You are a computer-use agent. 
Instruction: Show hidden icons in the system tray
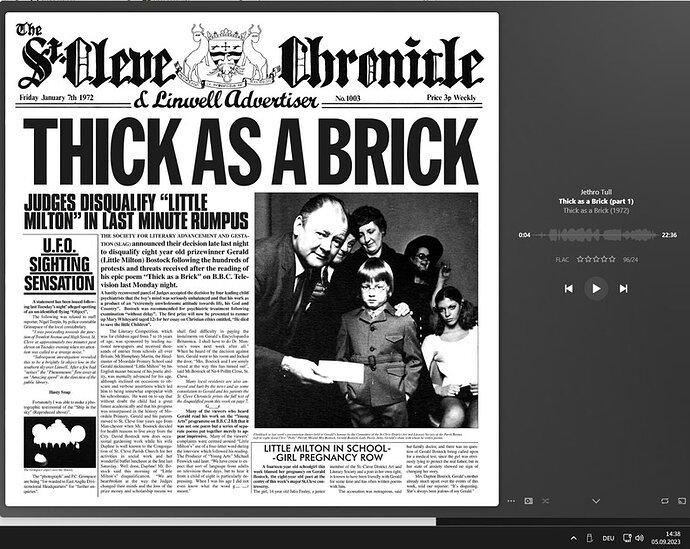pos(573,538)
